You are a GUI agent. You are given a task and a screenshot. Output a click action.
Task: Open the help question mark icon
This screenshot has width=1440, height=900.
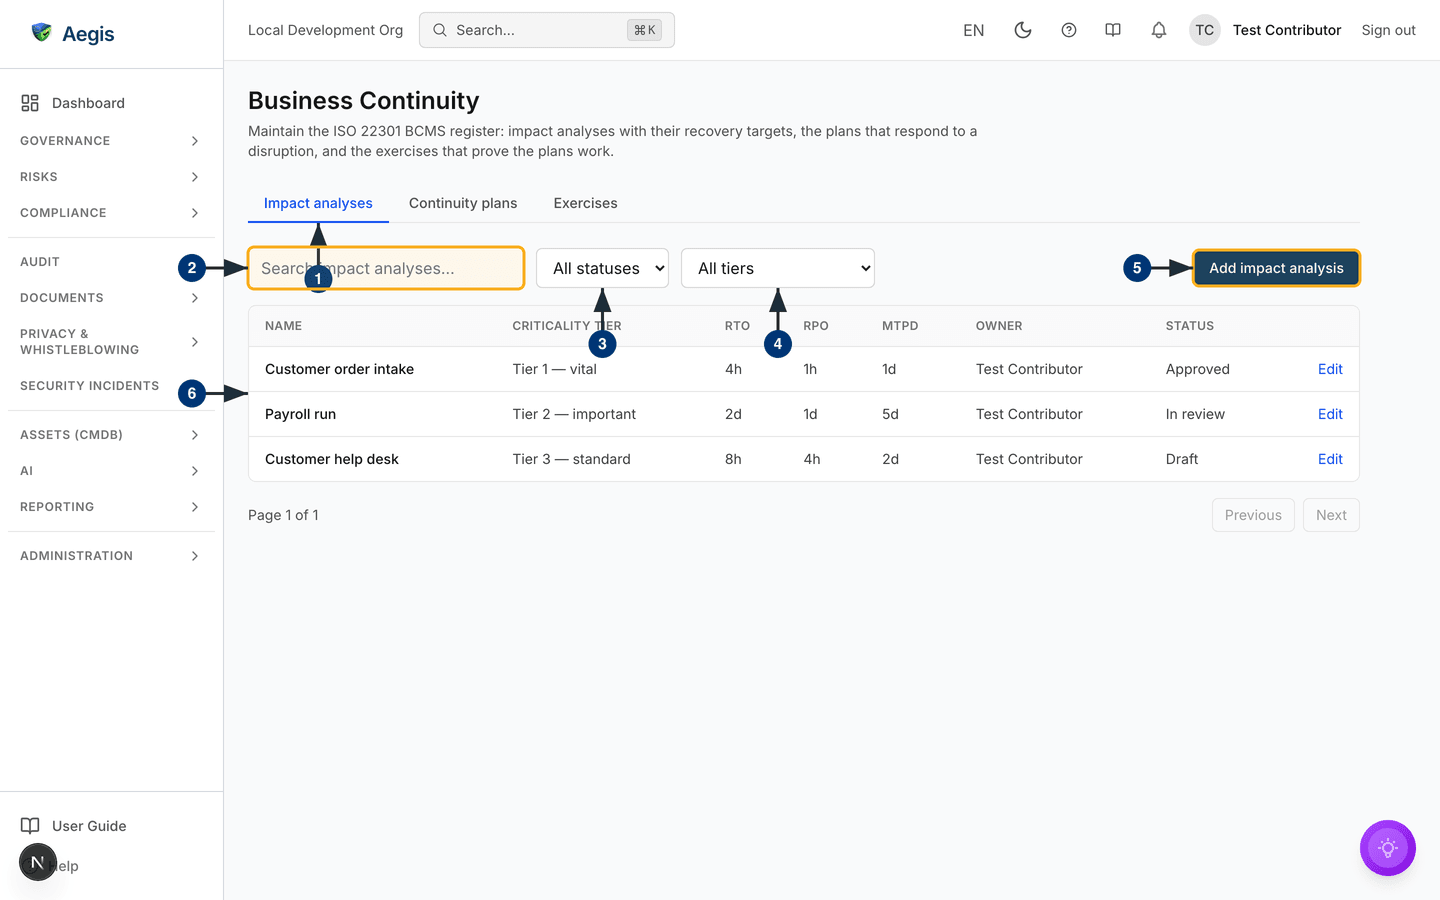[x=1069, y=30]
